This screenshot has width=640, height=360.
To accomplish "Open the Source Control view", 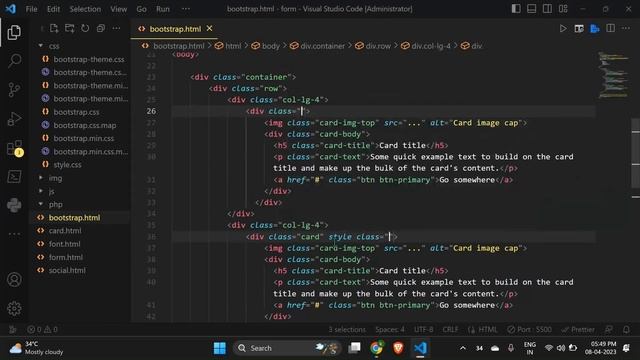I will click(x=14, y=89).
